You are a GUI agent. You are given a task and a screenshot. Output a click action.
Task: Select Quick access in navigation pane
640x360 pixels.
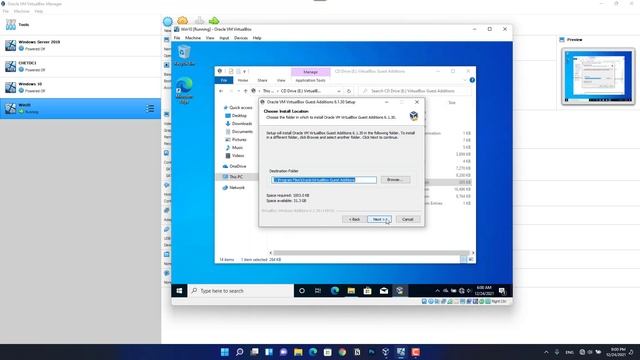point(238,108)
